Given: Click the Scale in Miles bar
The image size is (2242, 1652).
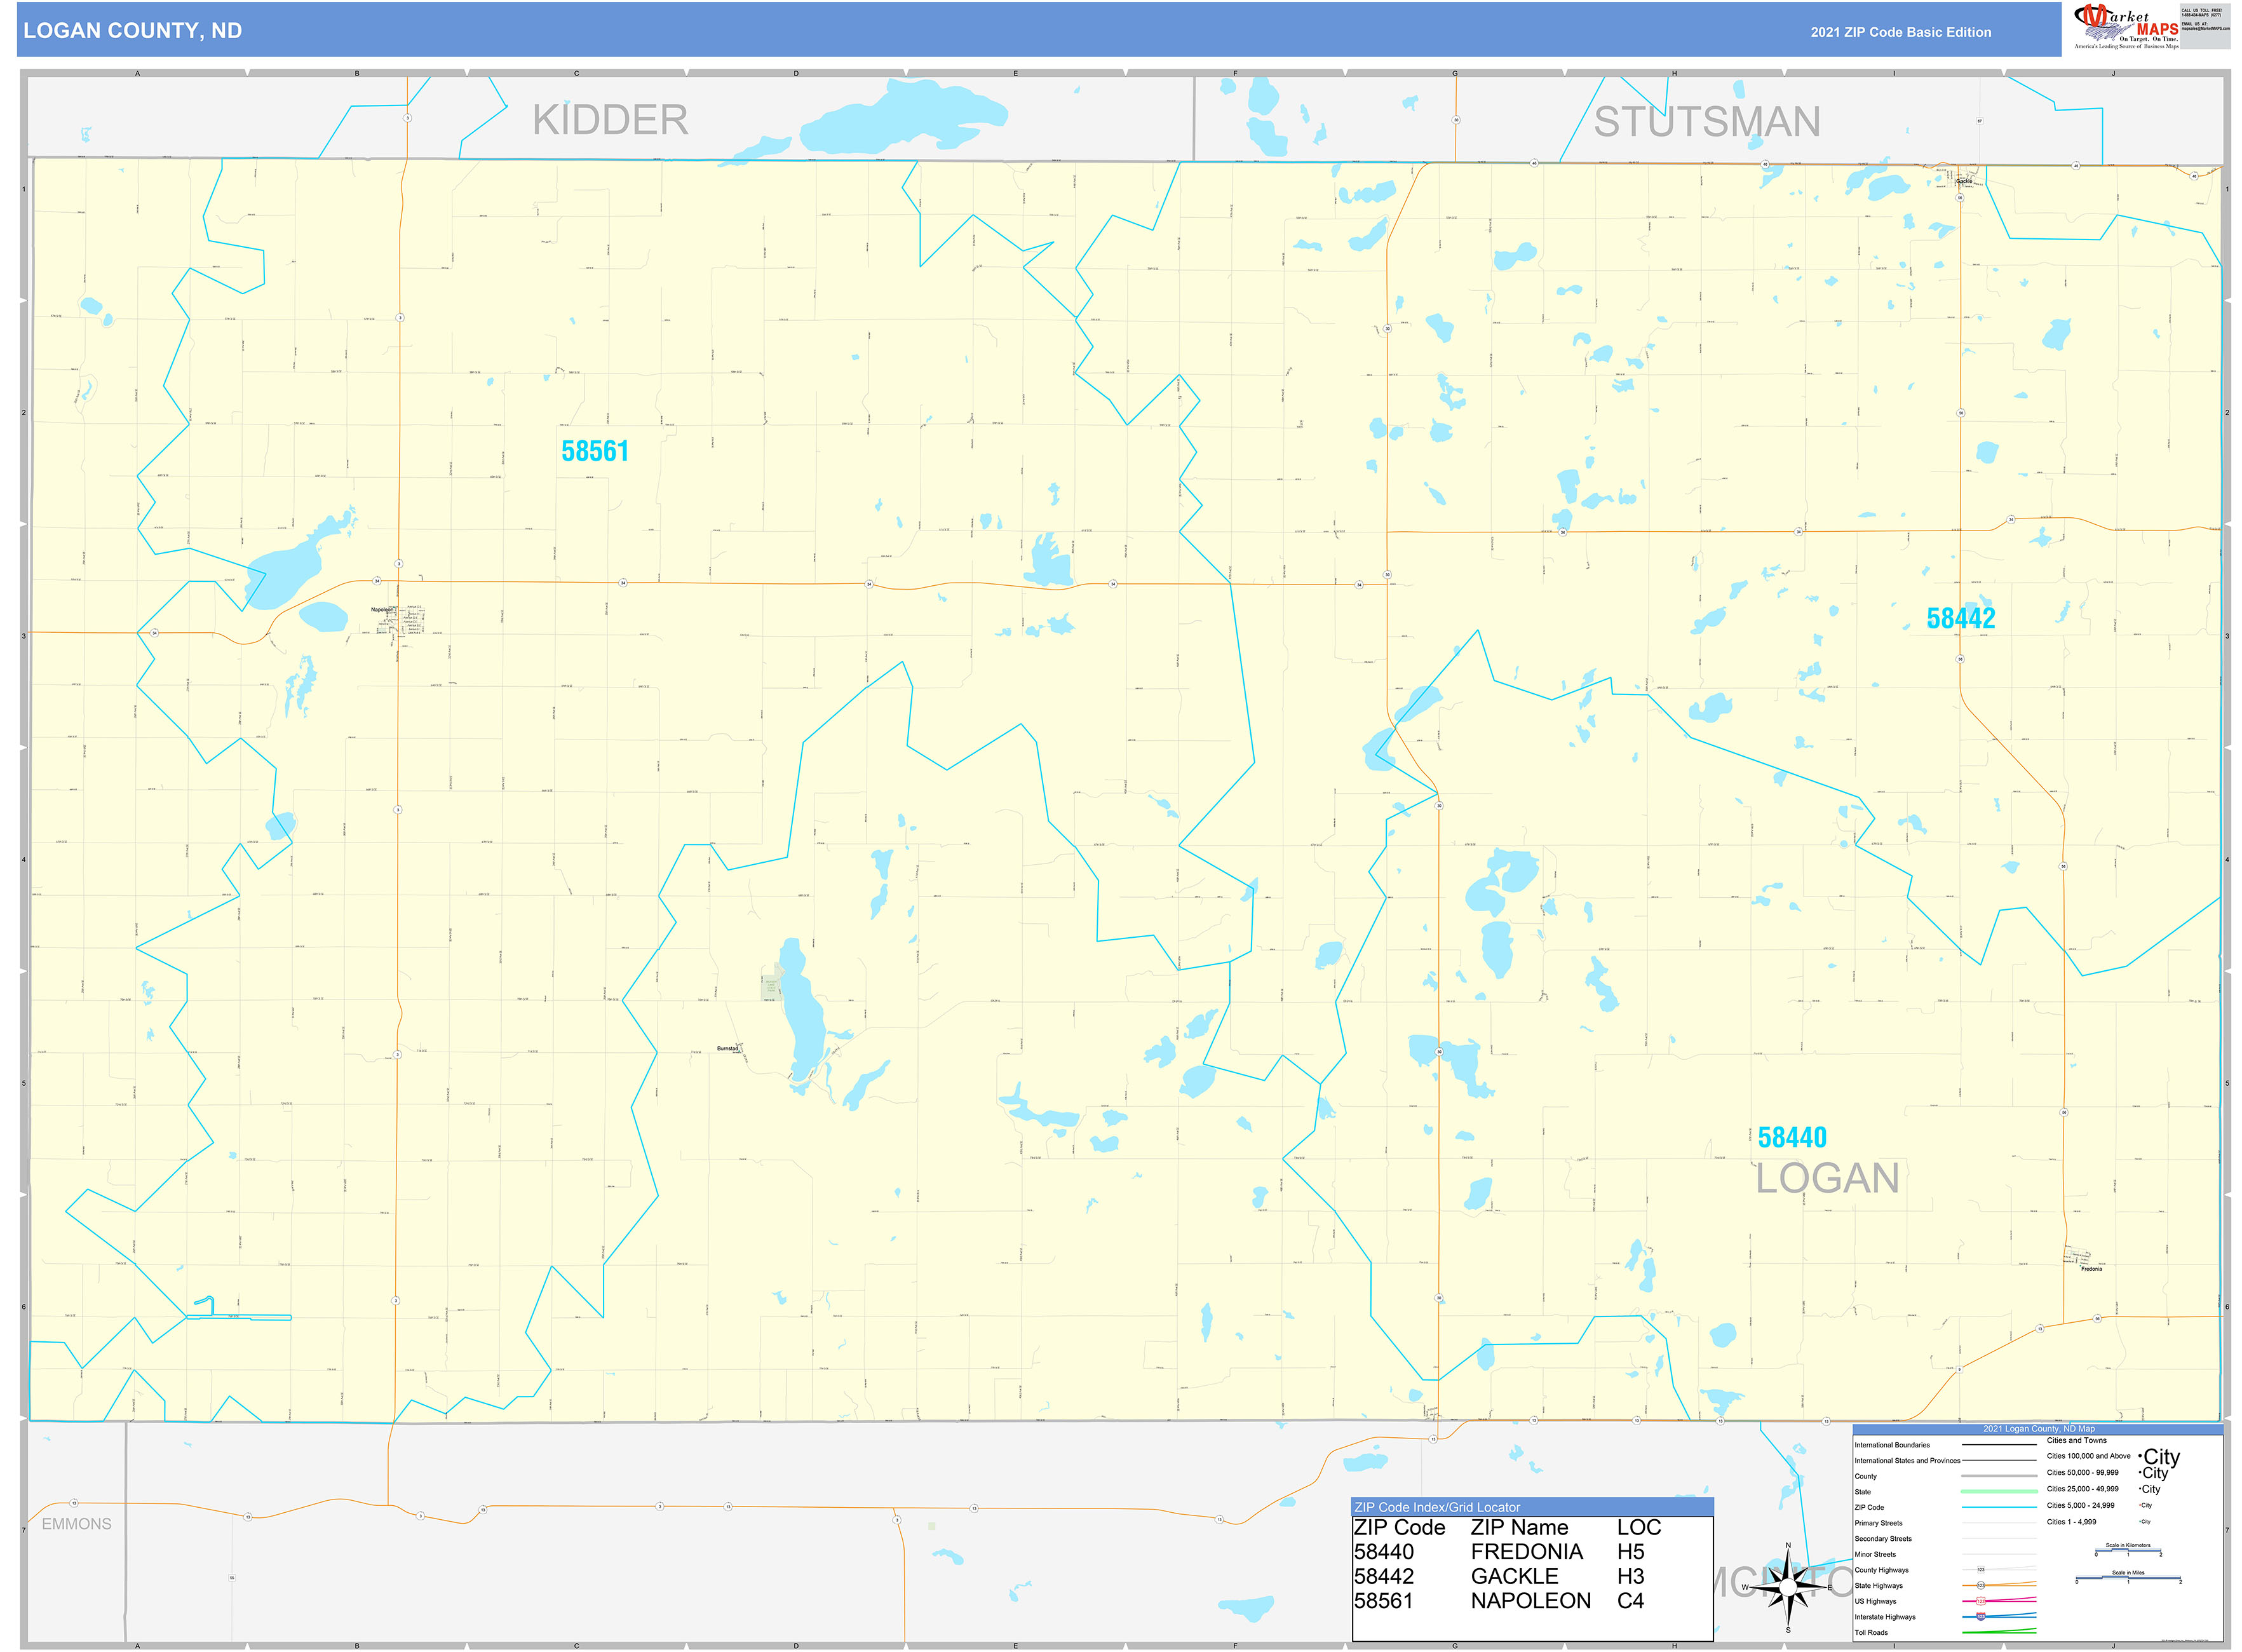Looking at the screenshot, I should pos(2128,1577).
